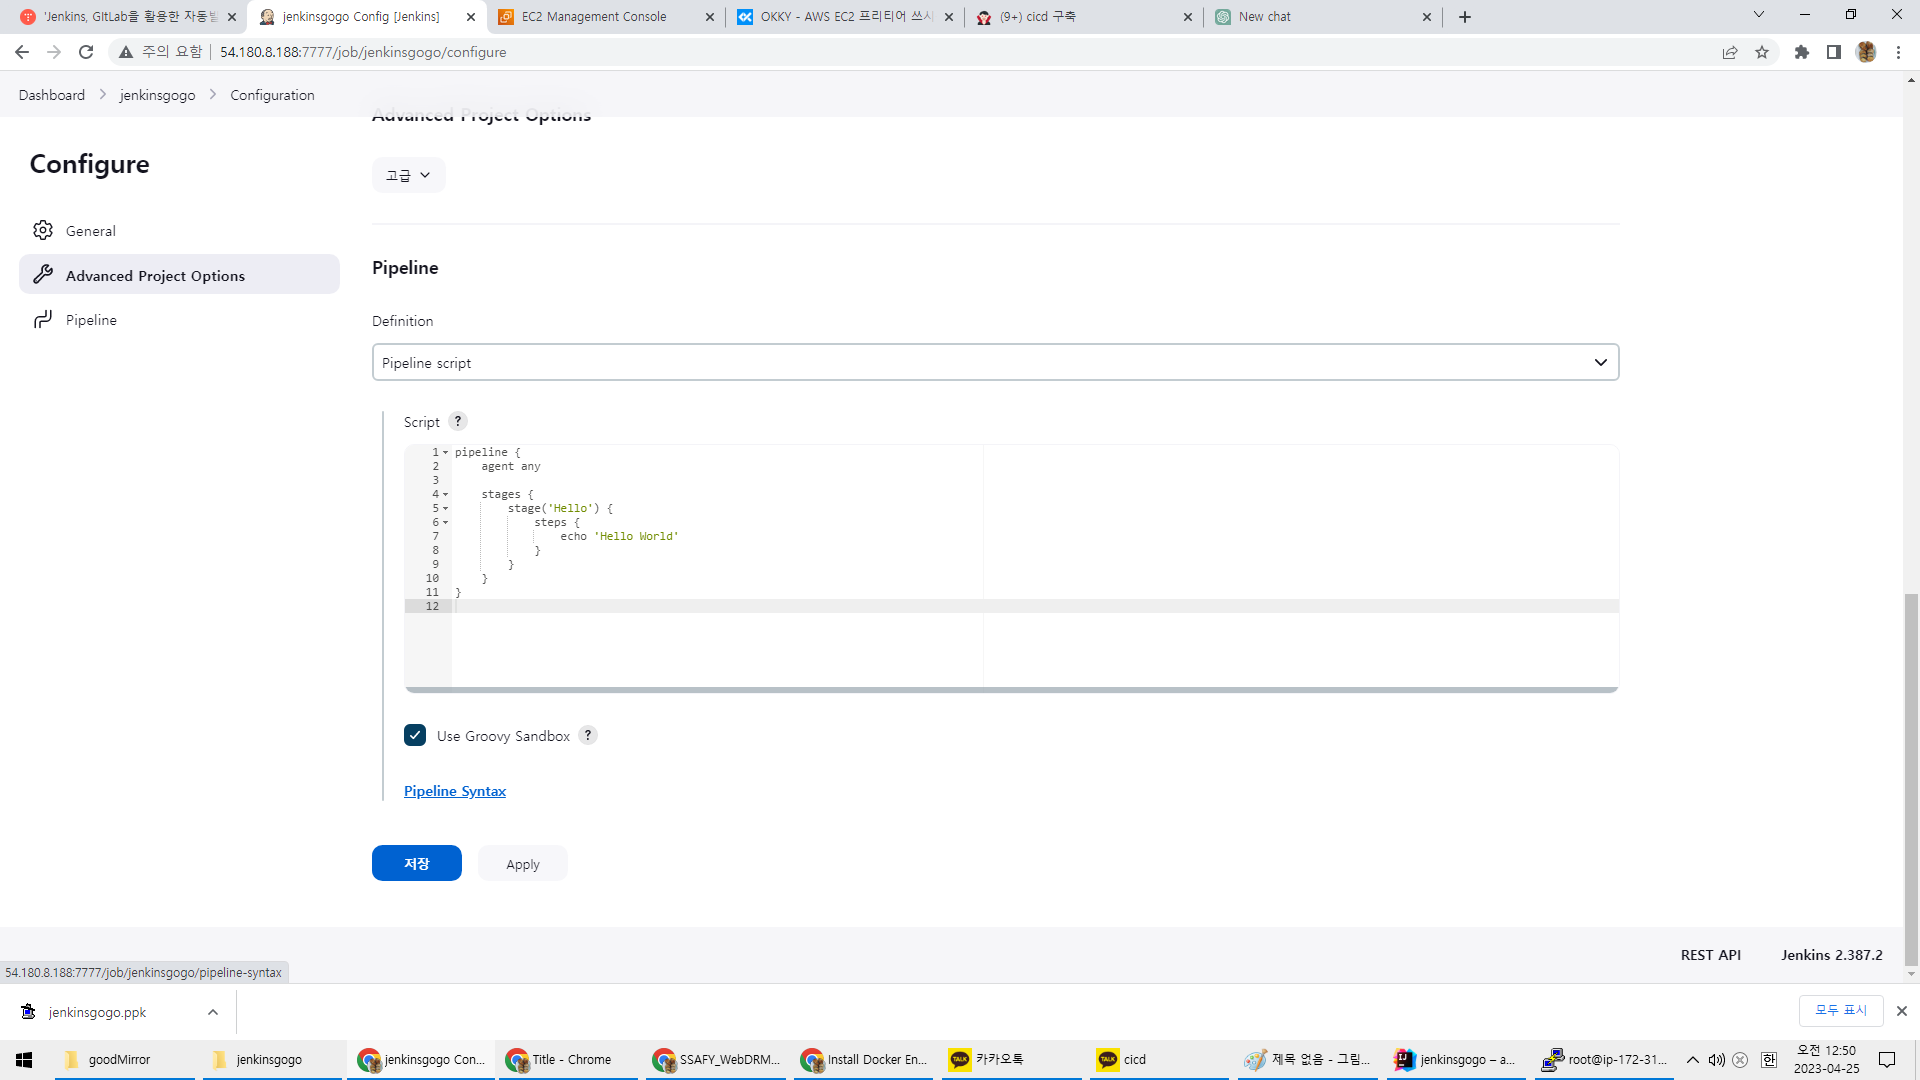Open help for Use Groovy Sandbox

pyautogui.click(x=588, y=735)
